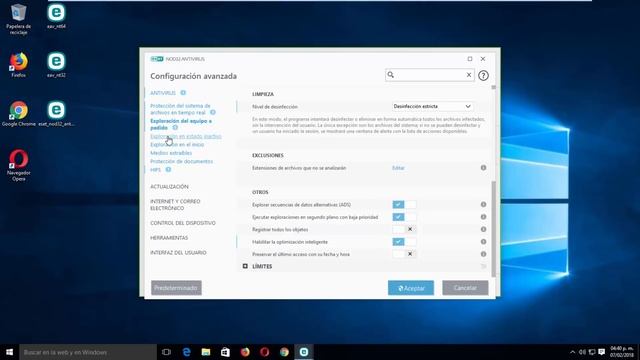Enable Registrar todos los objetos
The image size is (640, 360).
[404, 229]
